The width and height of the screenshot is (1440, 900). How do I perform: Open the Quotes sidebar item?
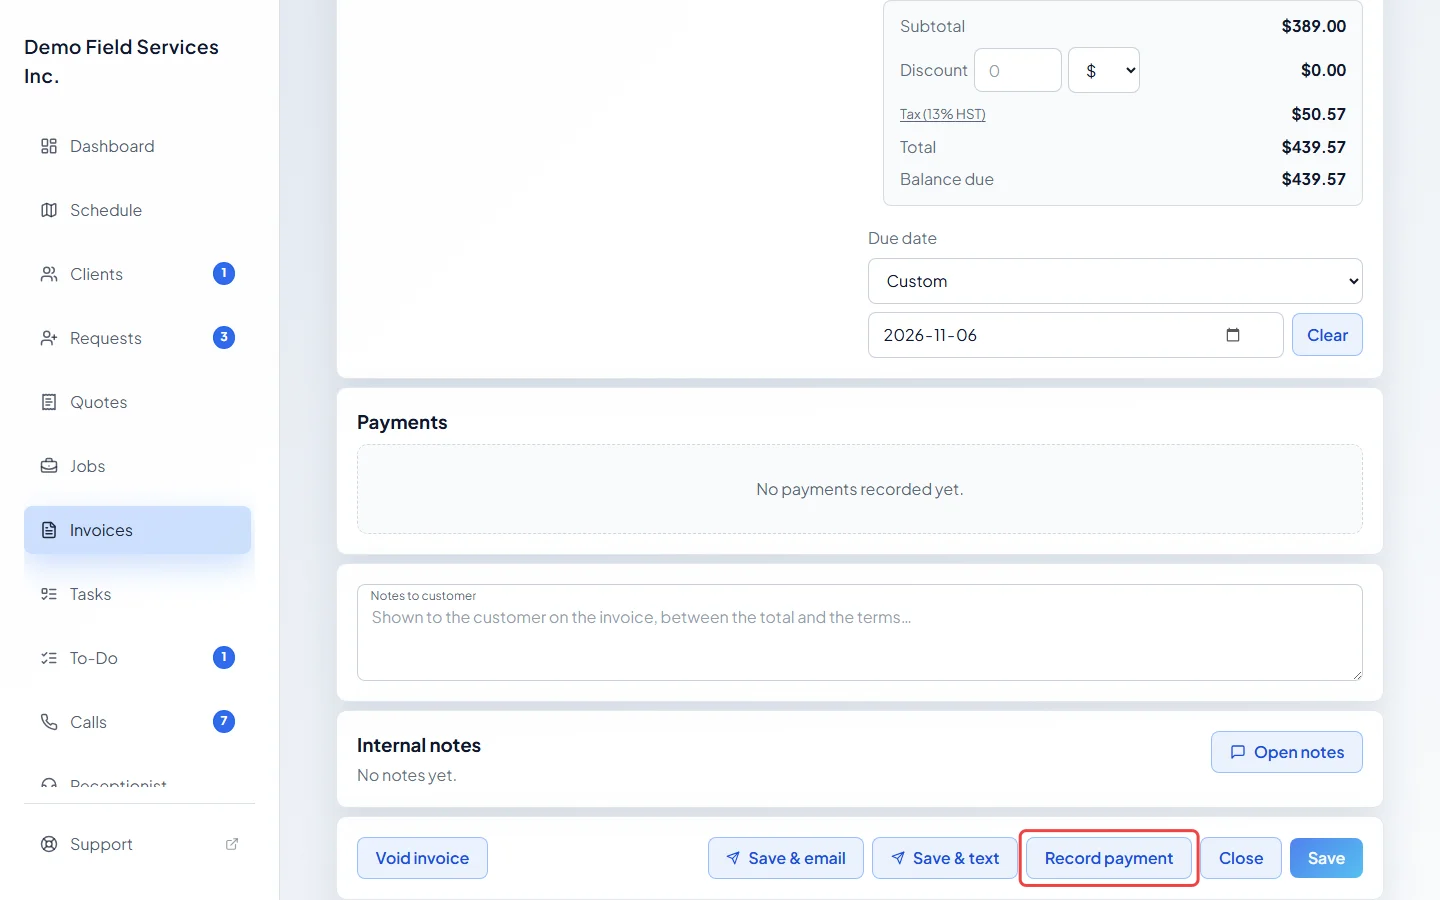point(138,402)
